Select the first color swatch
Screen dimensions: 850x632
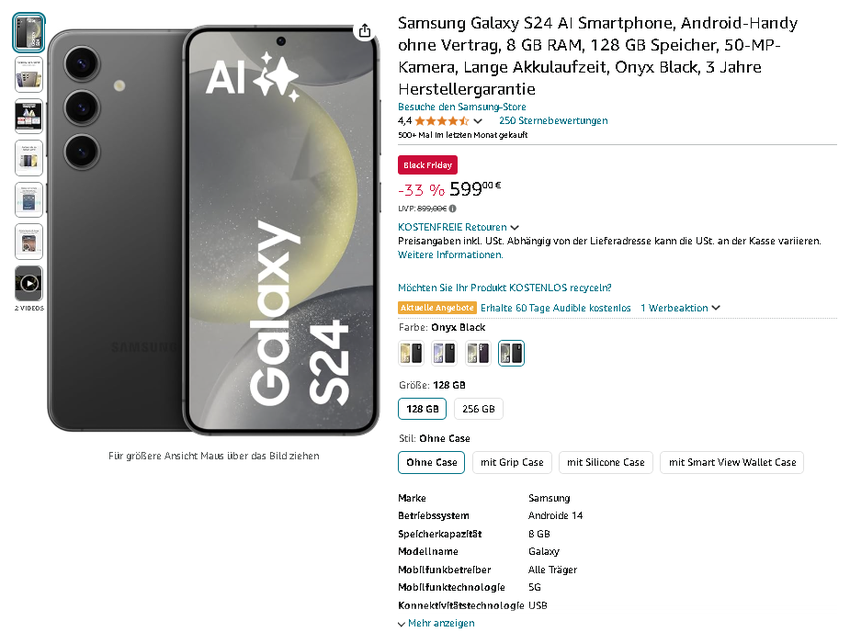pyautogui.click(x=411, y=352)
